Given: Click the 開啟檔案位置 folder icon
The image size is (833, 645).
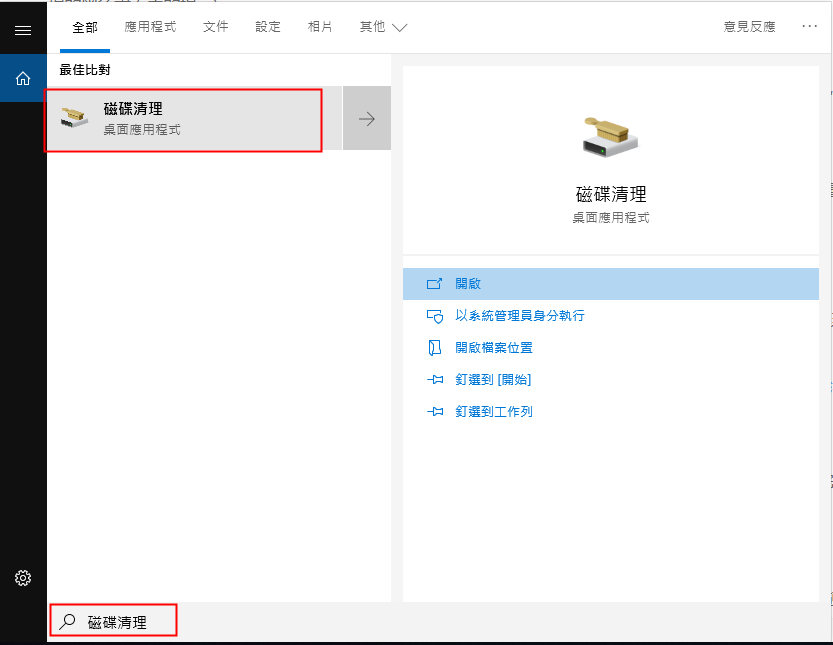Looking at the screenshot, I should [x=435, y=347].
